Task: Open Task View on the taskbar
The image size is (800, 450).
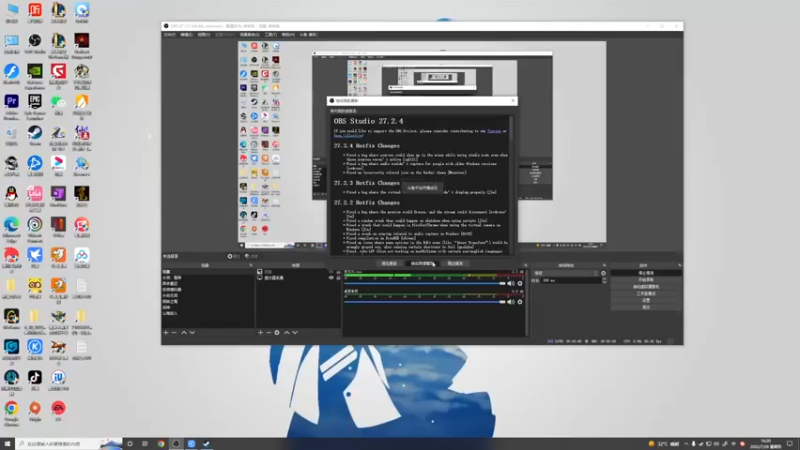Action: tap(145, 444)
